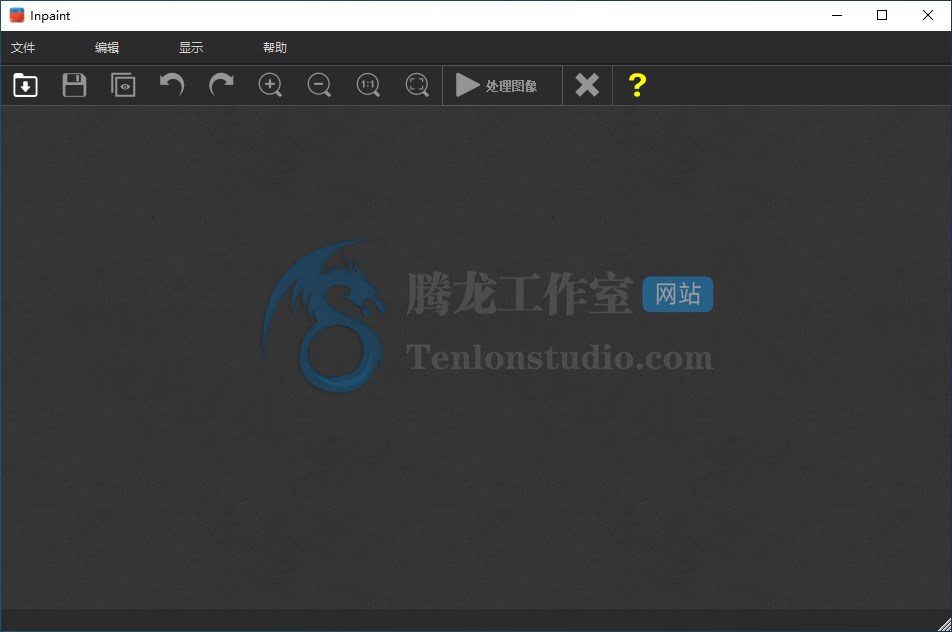
Task: Click the Open image folder icon
Action: [26, 85]
